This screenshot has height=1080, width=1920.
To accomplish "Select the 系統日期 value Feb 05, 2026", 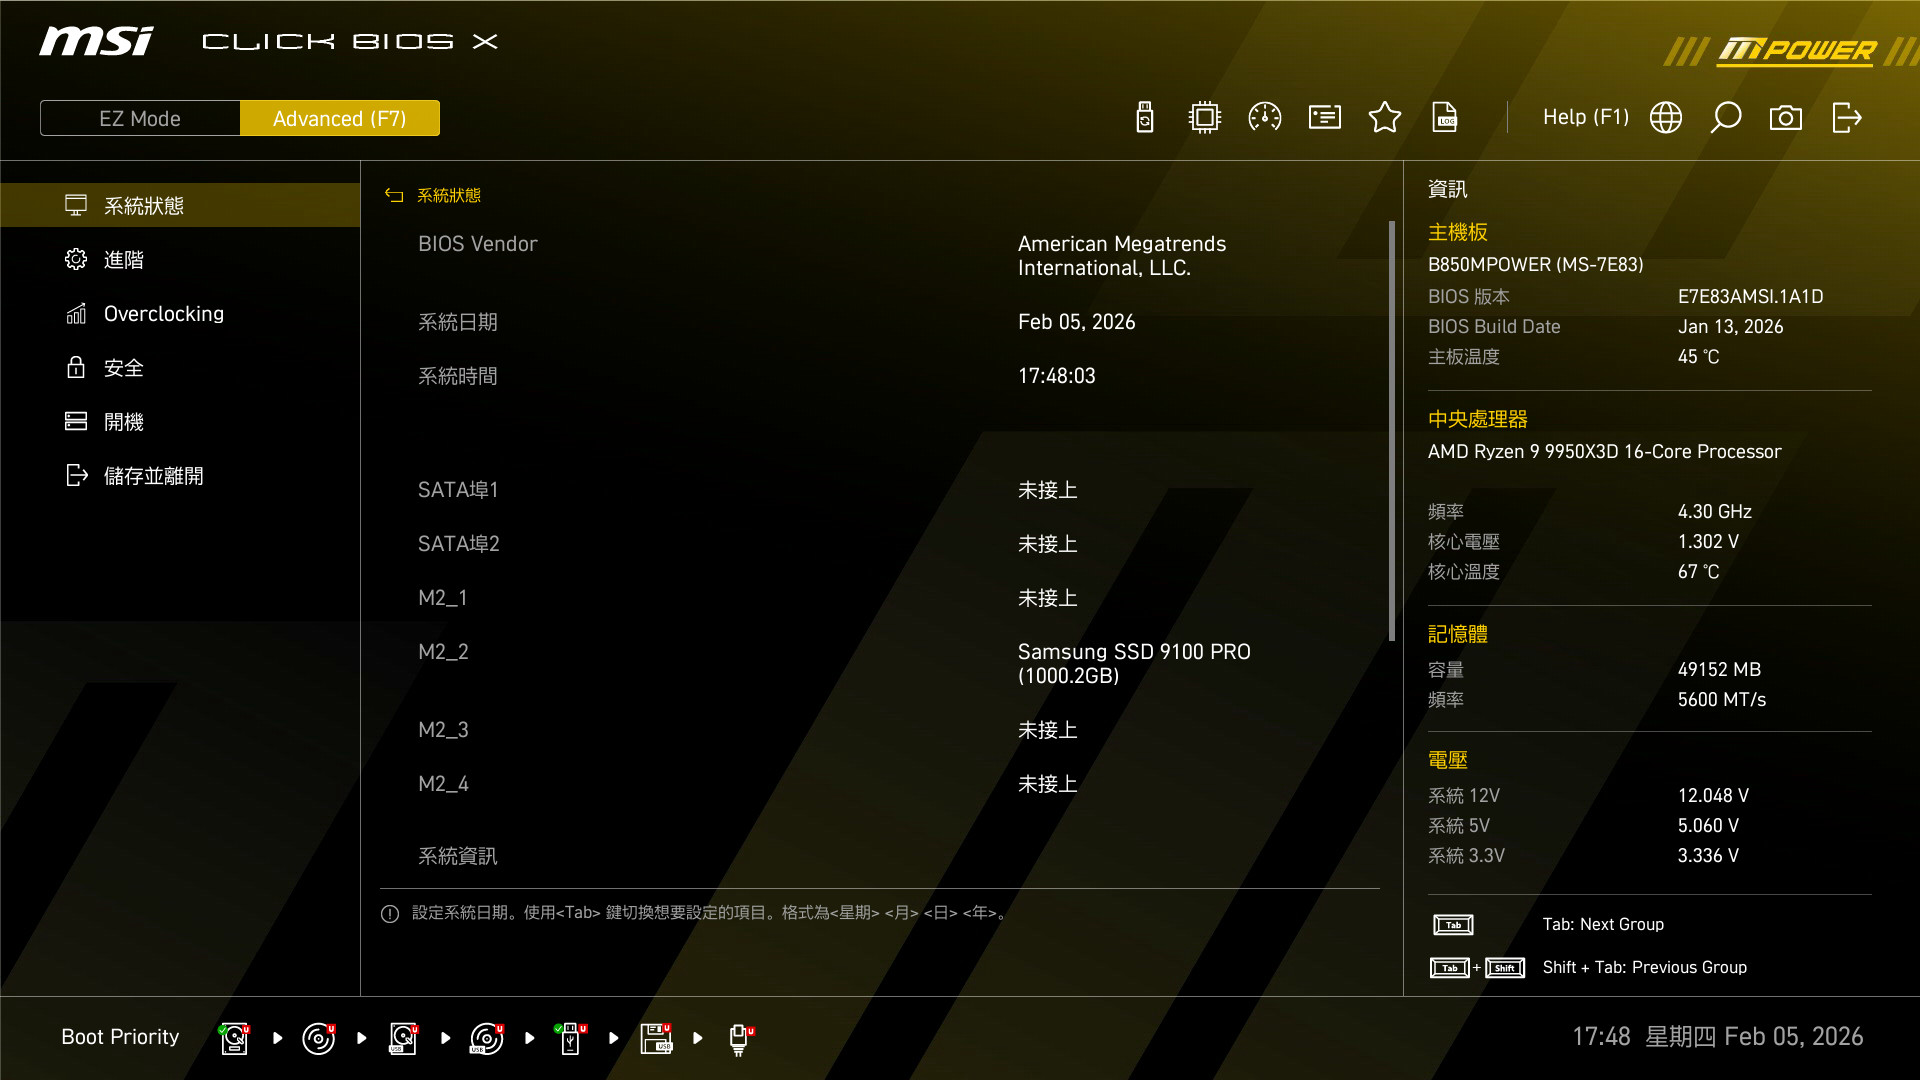I will coord(1076,322).
